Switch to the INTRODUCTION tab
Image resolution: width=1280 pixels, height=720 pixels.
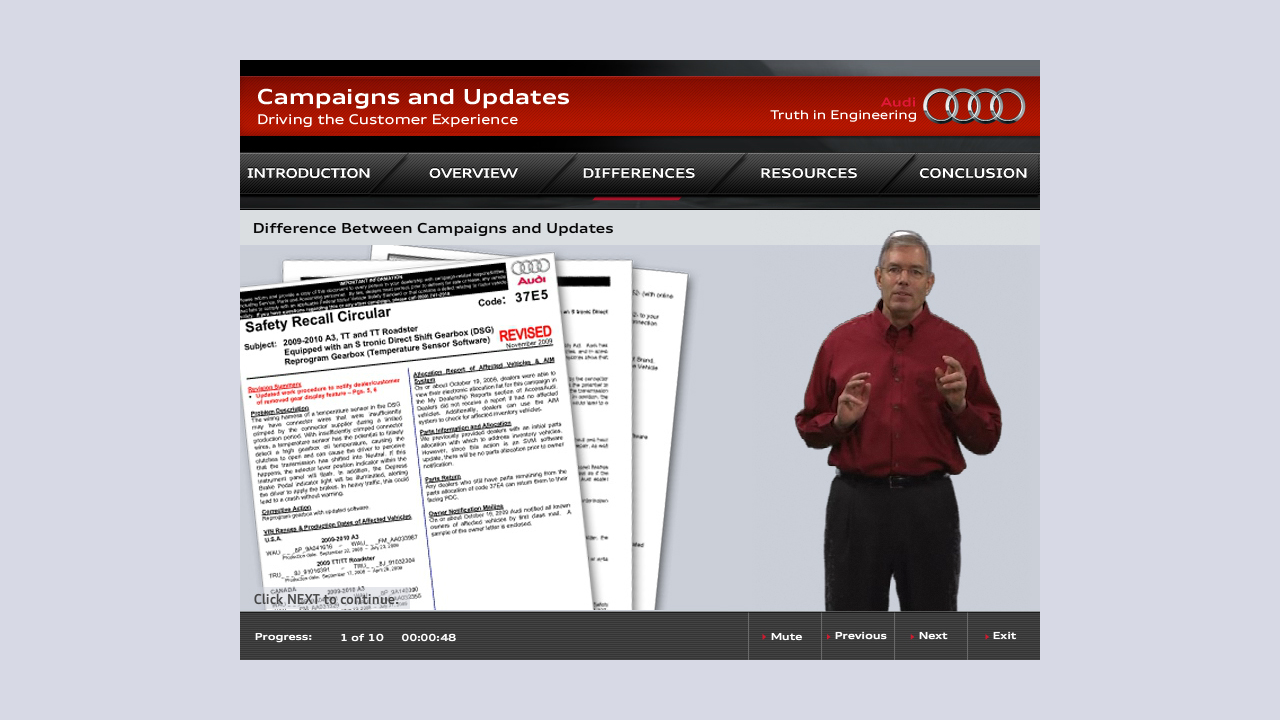(309, 172)
